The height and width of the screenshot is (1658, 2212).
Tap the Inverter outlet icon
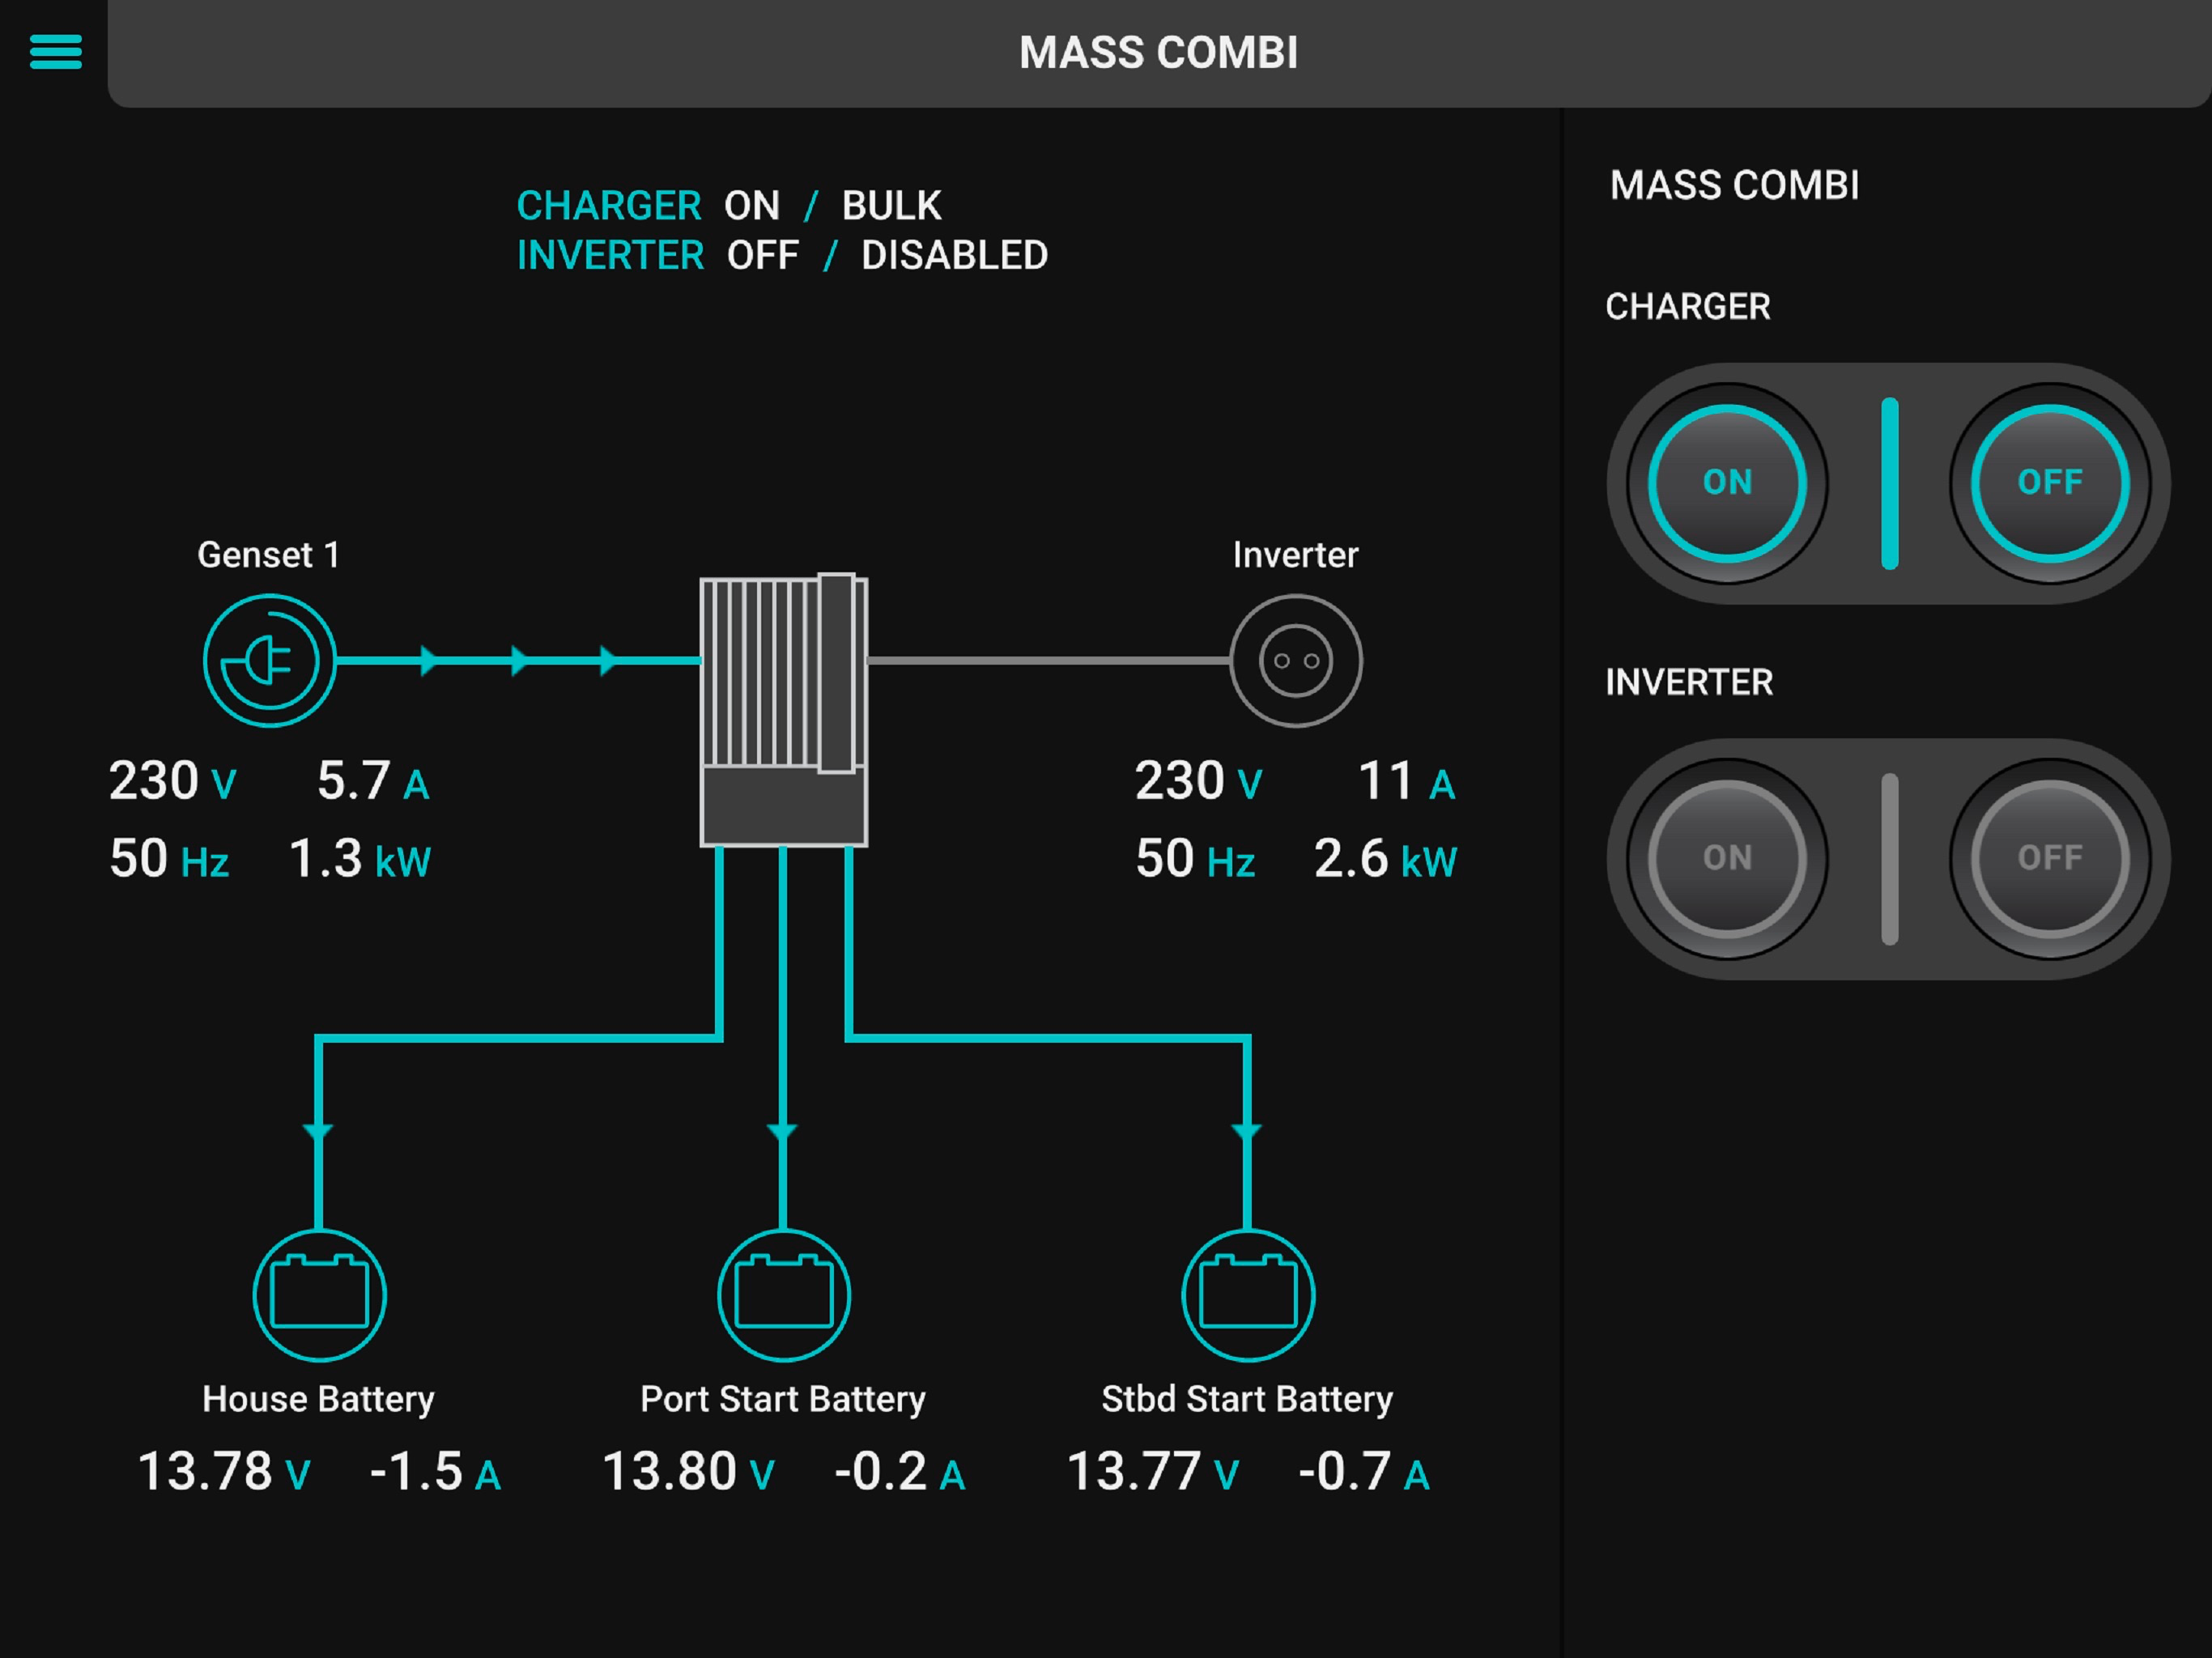point(1295,660)
